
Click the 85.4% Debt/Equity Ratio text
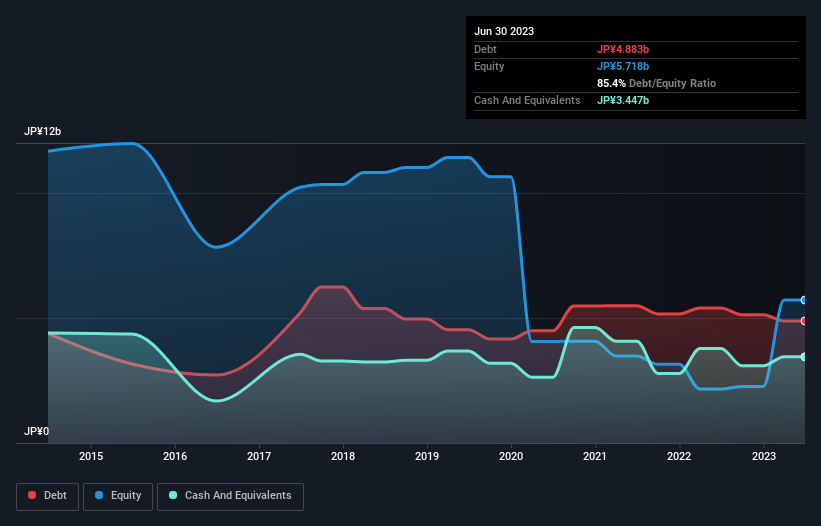pos(657,83)
